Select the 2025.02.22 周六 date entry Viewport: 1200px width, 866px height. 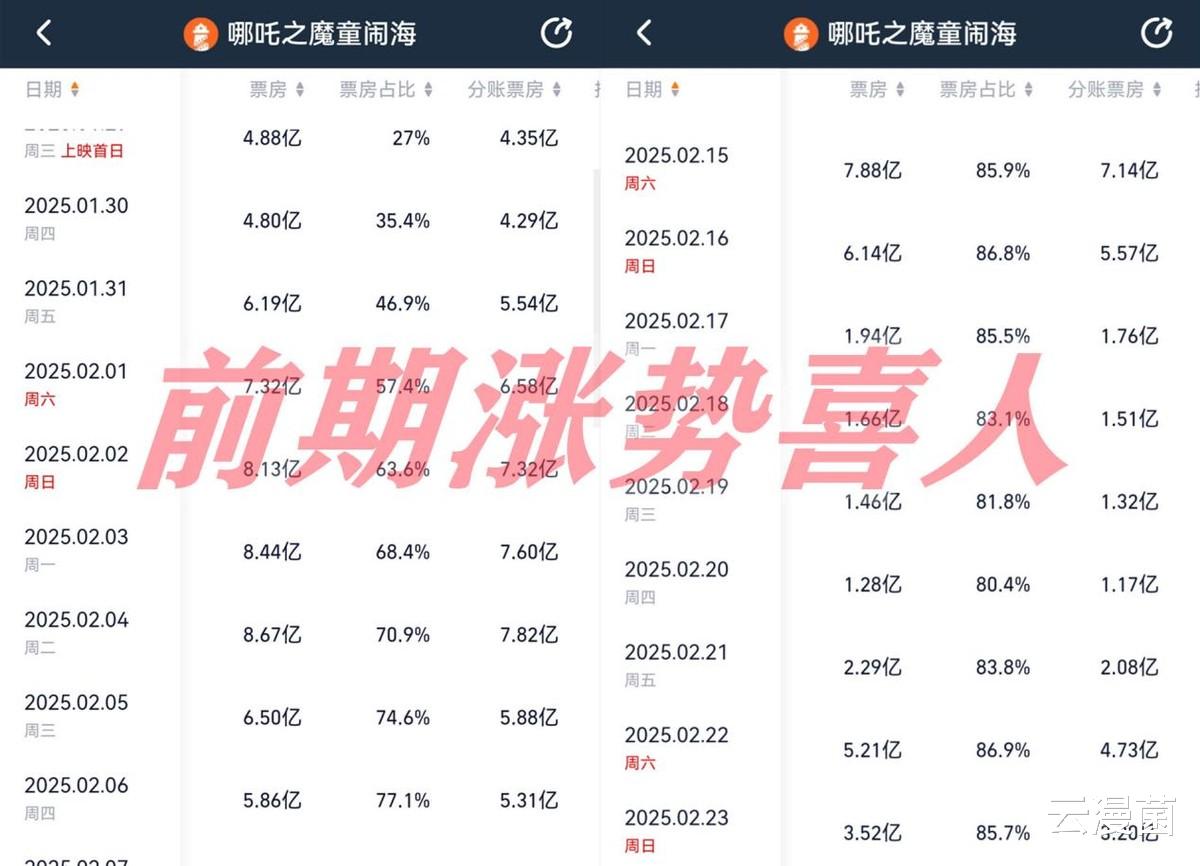click(677, 748)
